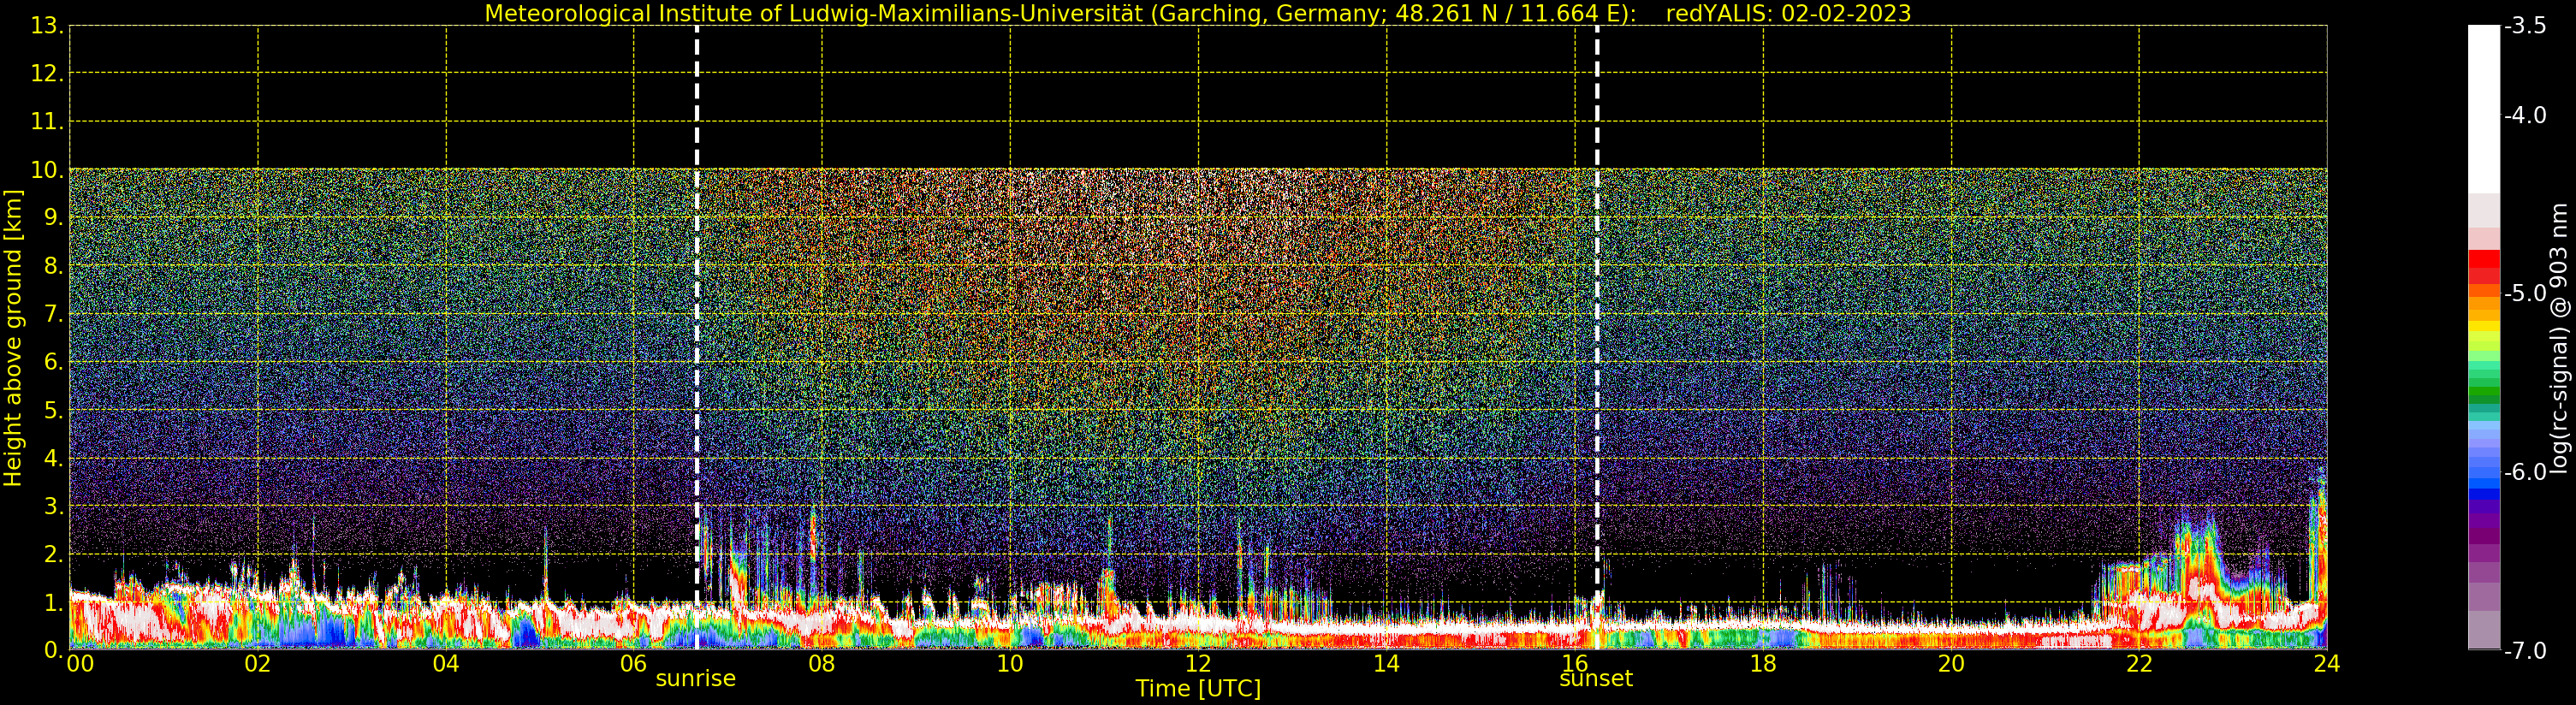The image size is (2576, 705).
Task: Click the "sunrise" label below the plot
Action: (x=695, y=679)
